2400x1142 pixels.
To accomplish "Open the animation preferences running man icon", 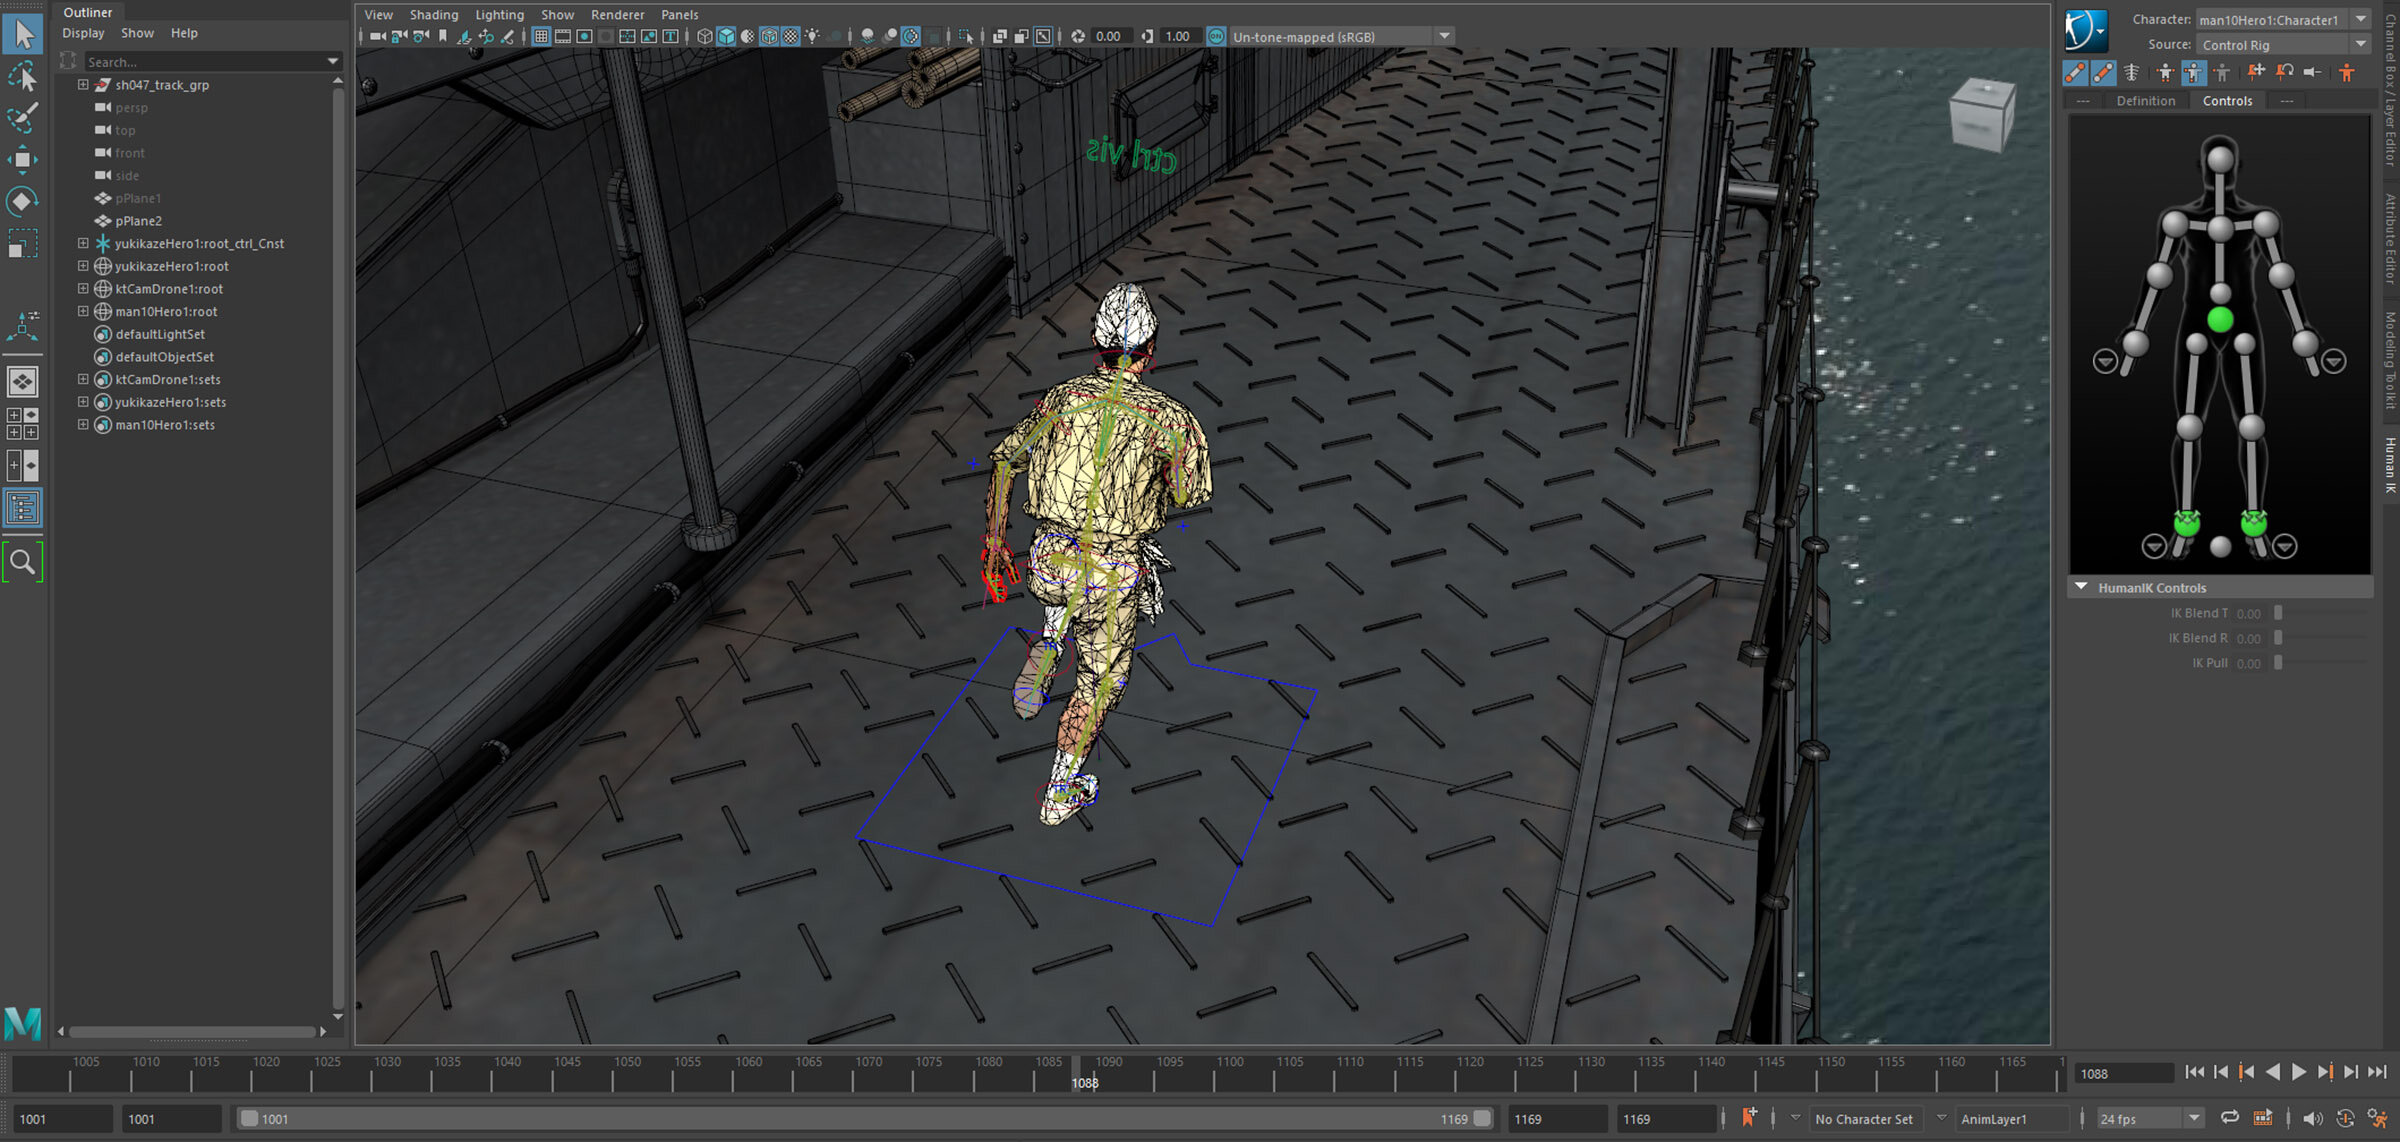I will pos(2378,1118).
